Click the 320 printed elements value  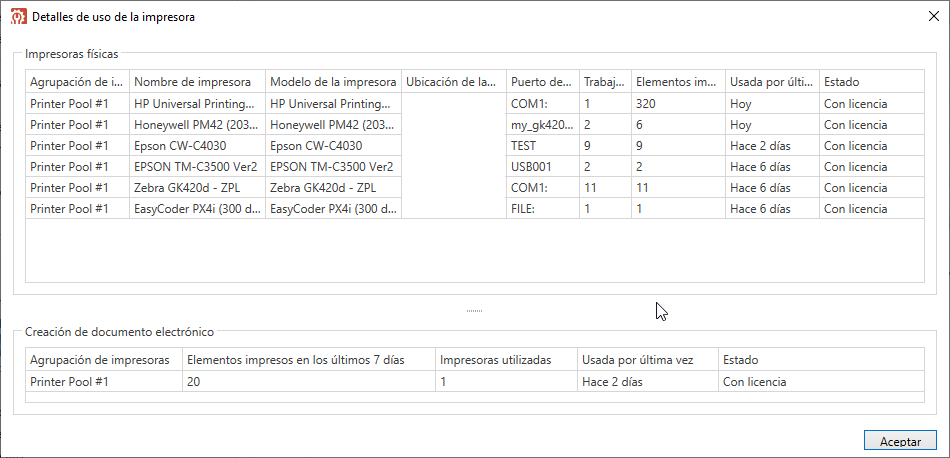[679, 104]
